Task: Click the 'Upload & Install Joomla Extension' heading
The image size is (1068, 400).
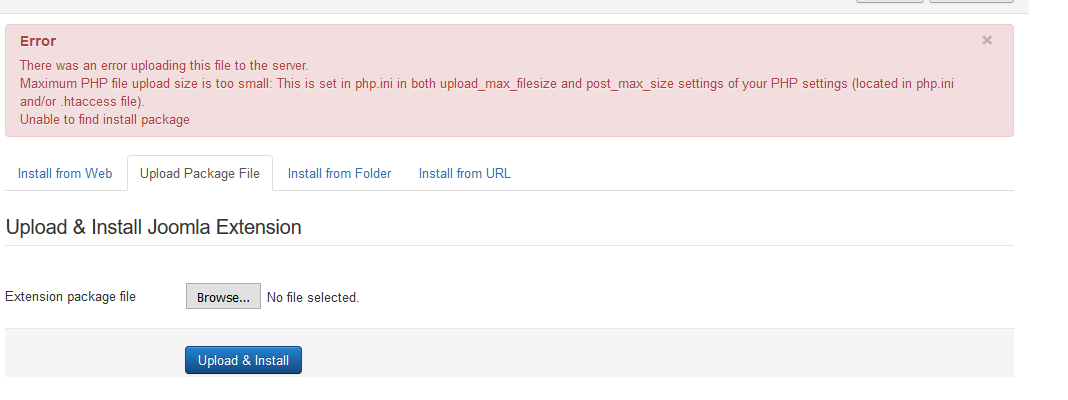Action: [x=154, y=227]
